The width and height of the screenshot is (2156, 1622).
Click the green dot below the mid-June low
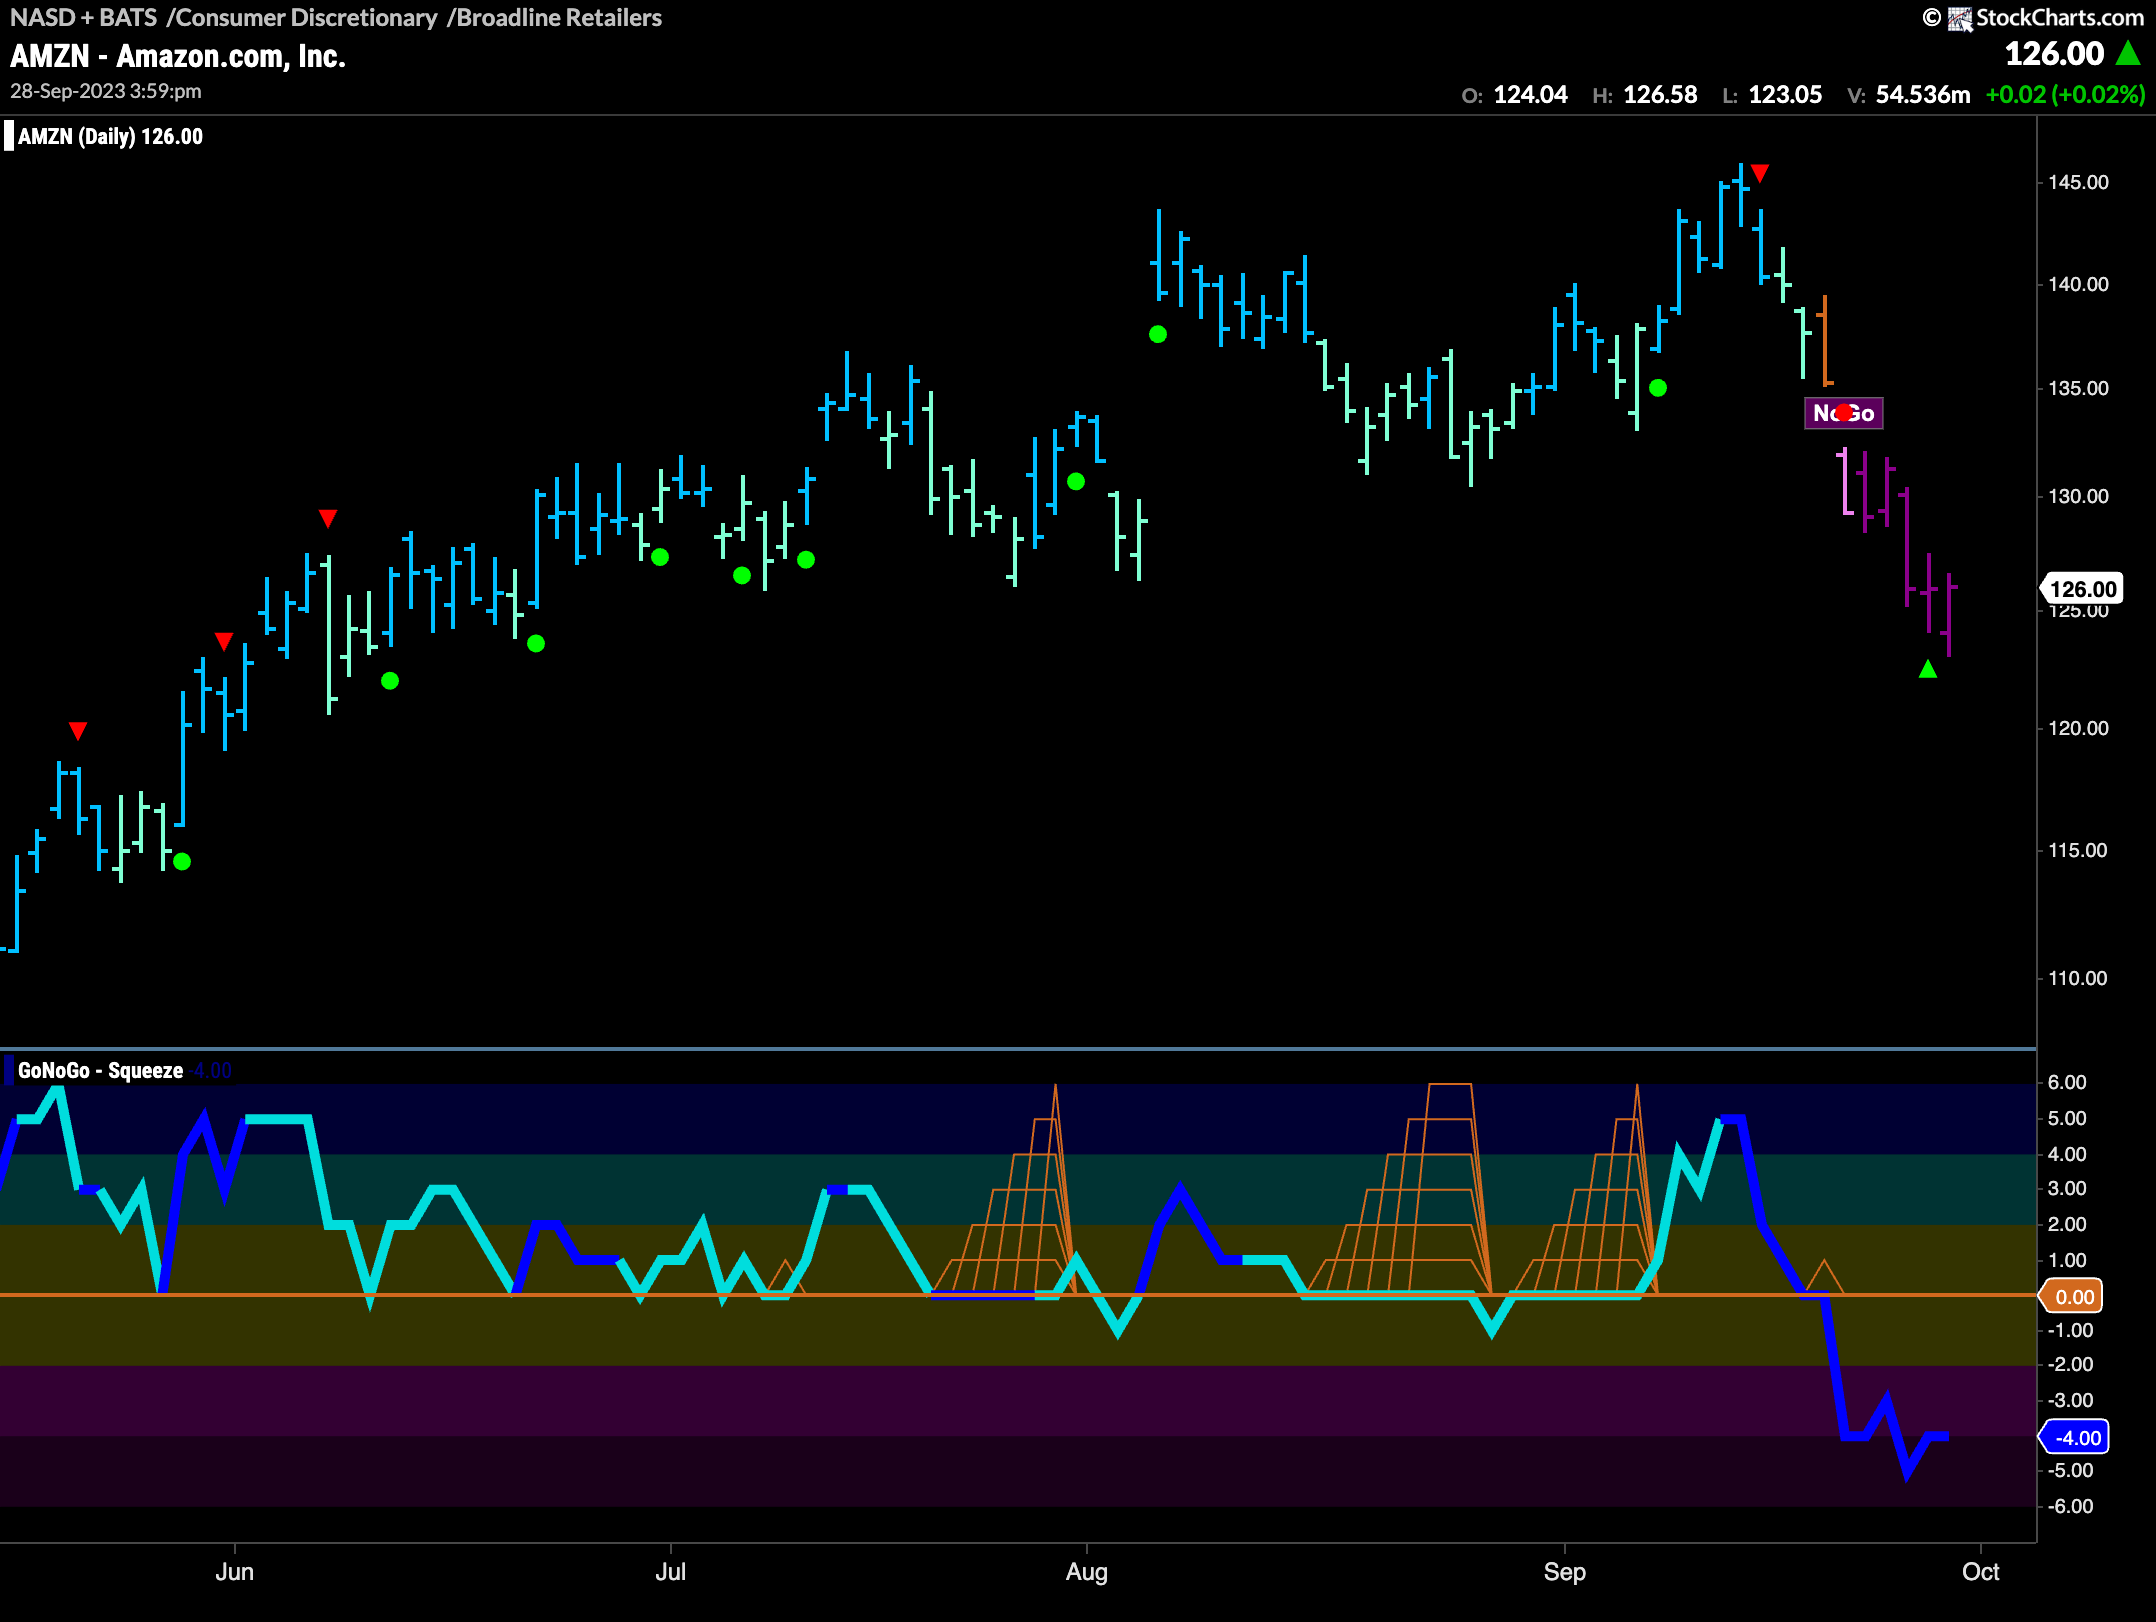(390, 681)
